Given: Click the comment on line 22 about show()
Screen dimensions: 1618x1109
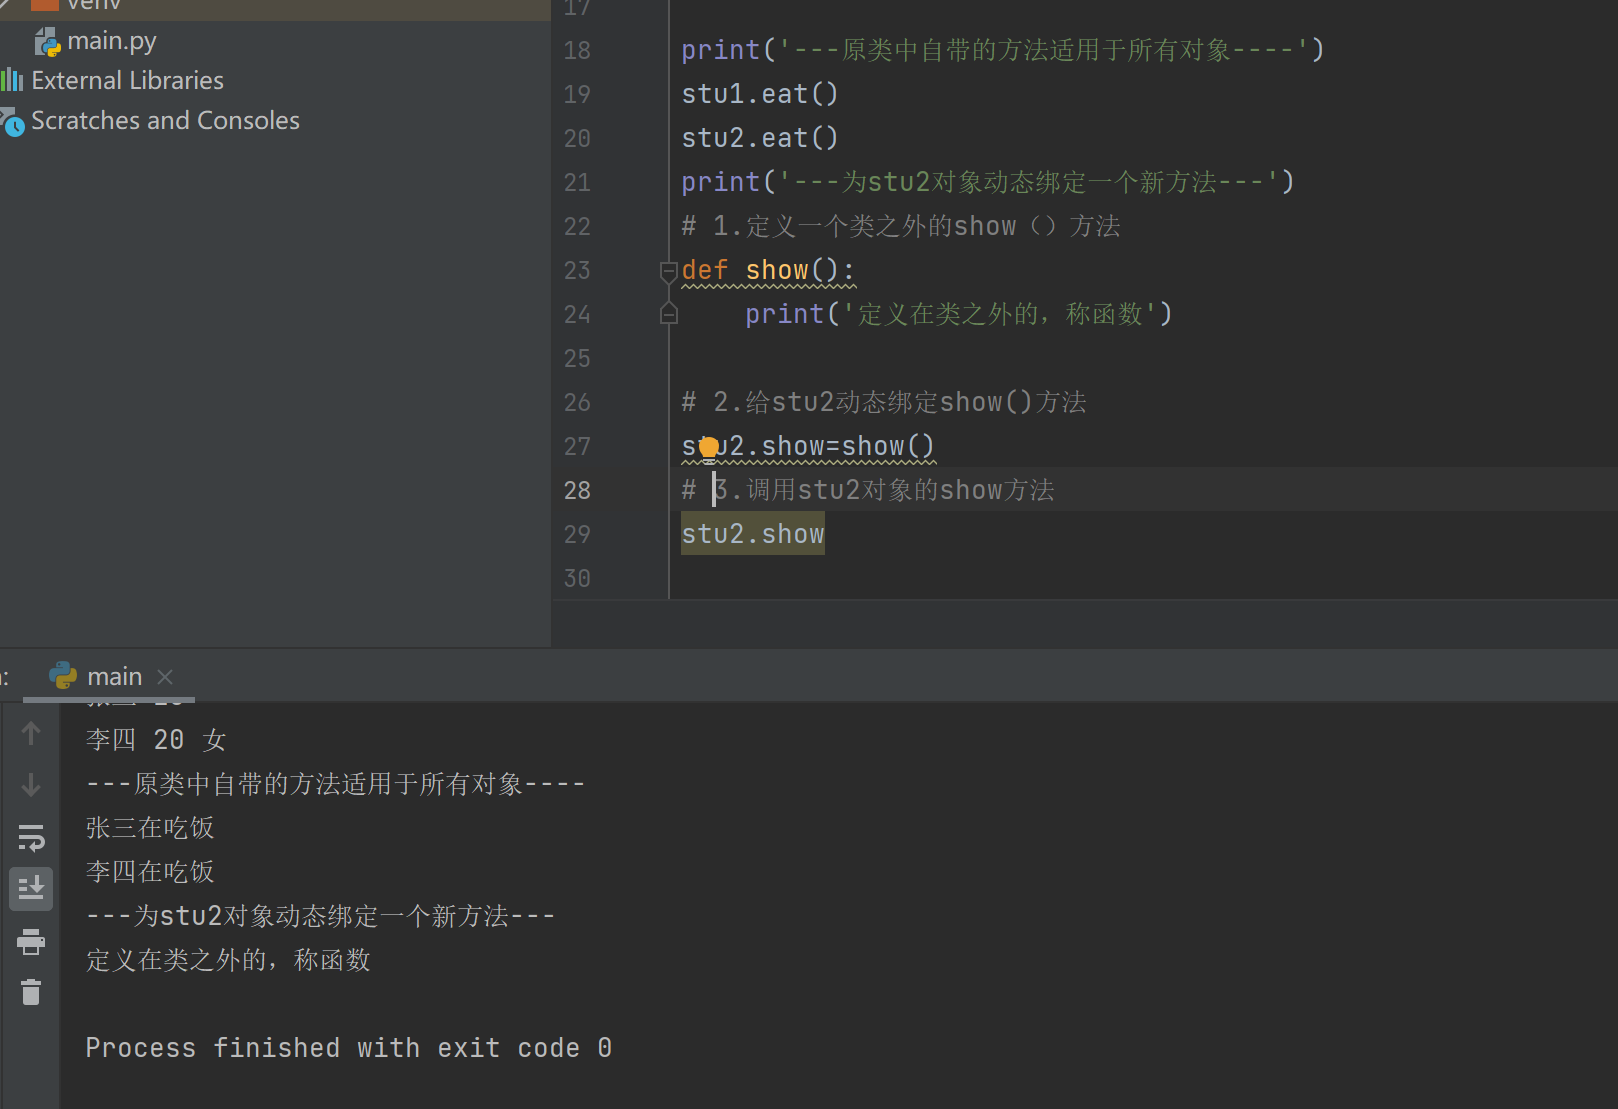Looking at the screenshot, I should pyautogui.click(x=901, y=226).
